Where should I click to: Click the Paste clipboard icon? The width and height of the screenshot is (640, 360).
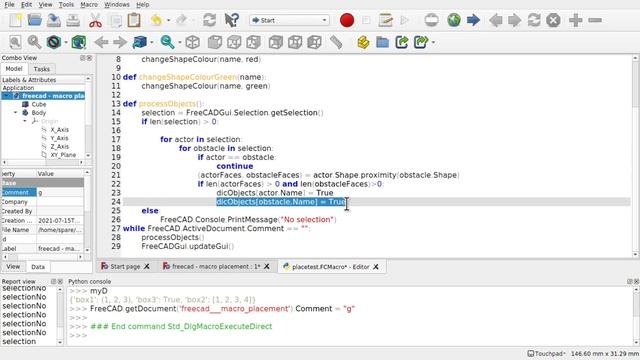pyautogui.click(x=133, y=20)
